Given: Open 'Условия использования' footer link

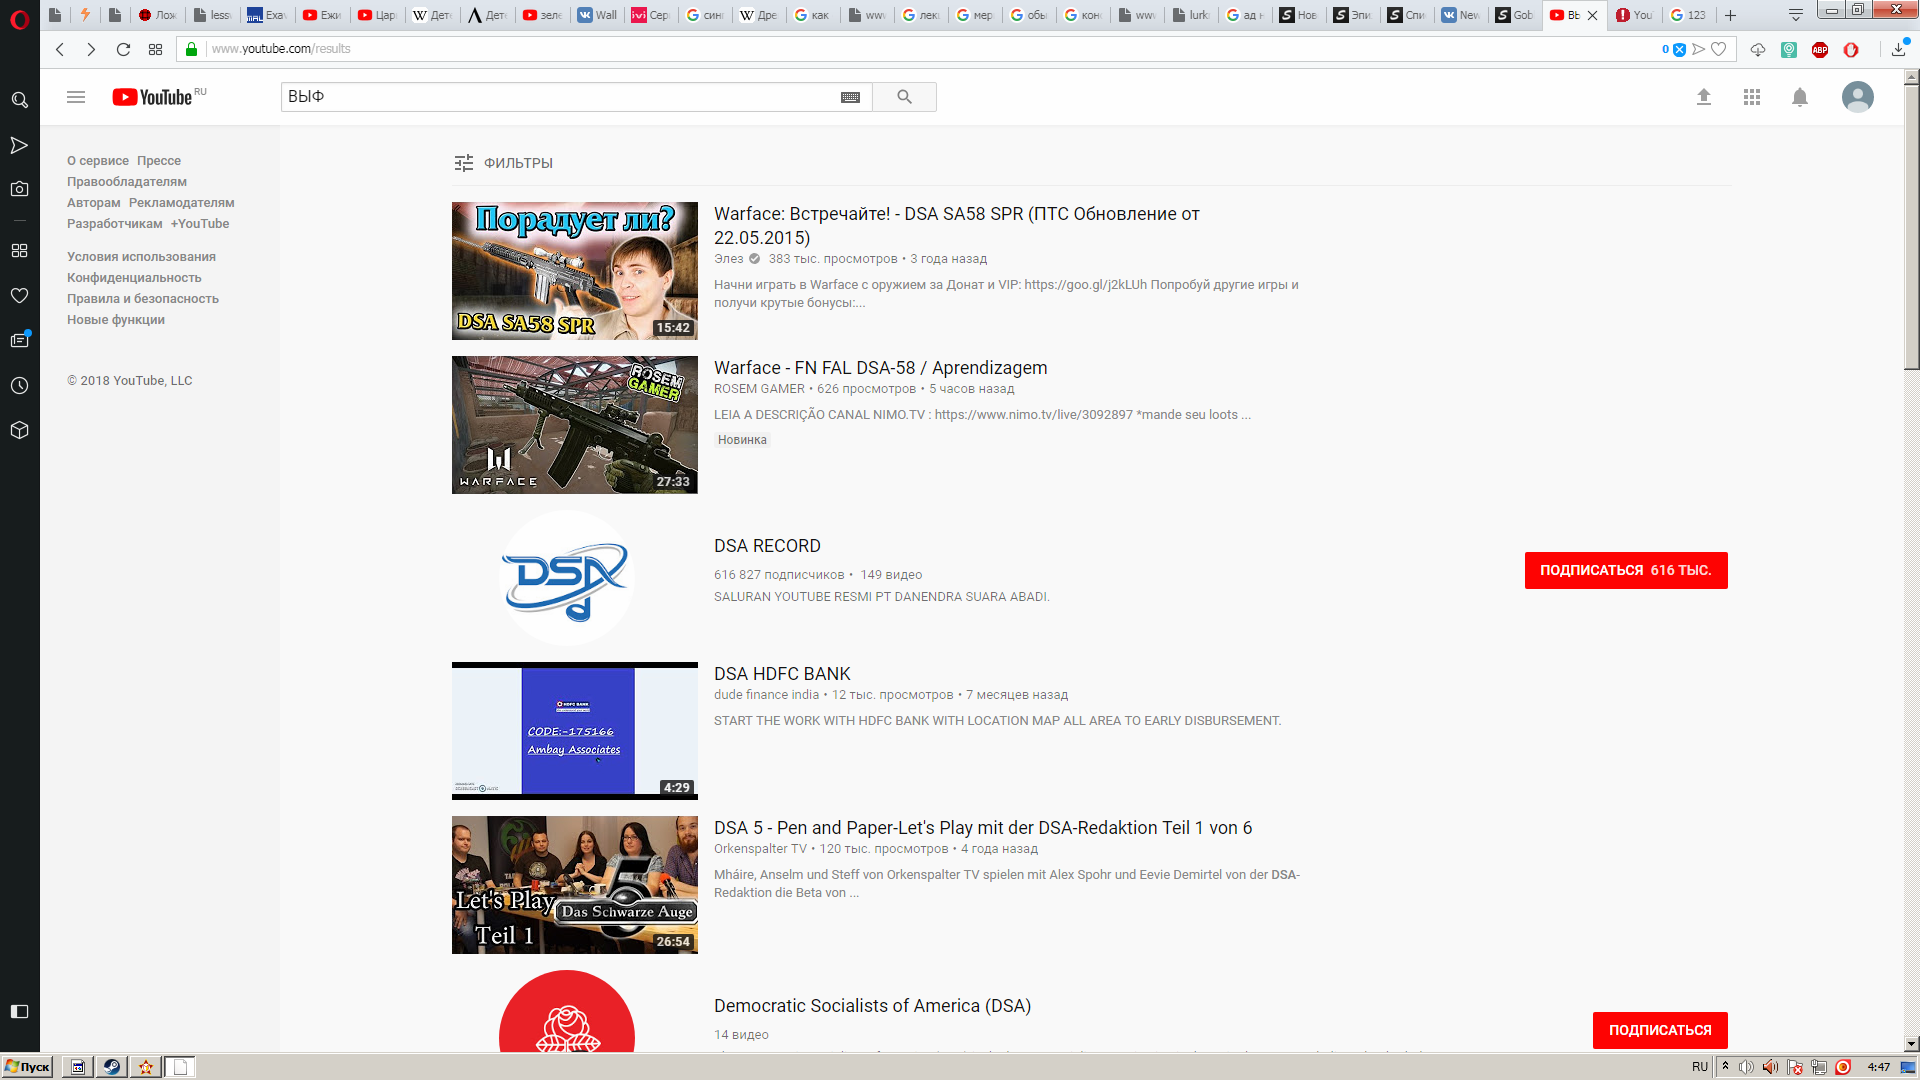Looking at the screenshot, I should tap(141, 257).
